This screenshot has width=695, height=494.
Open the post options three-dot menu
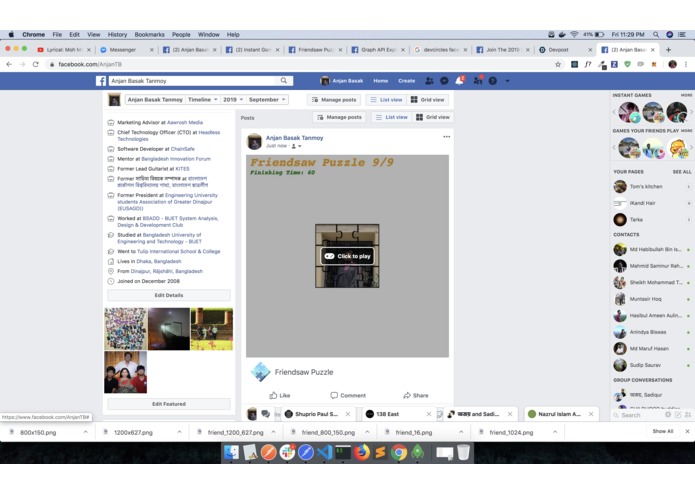446,137
